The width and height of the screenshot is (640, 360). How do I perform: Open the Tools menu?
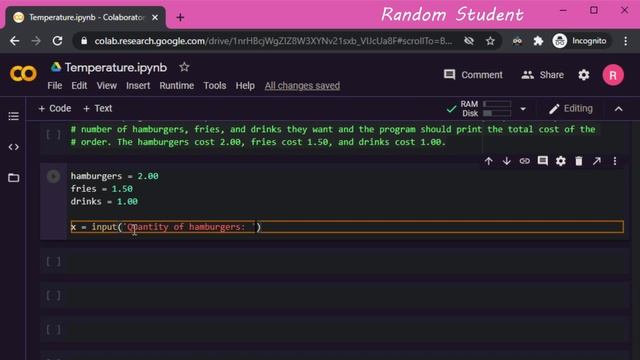pyautogui.click(x=215, y=86)
